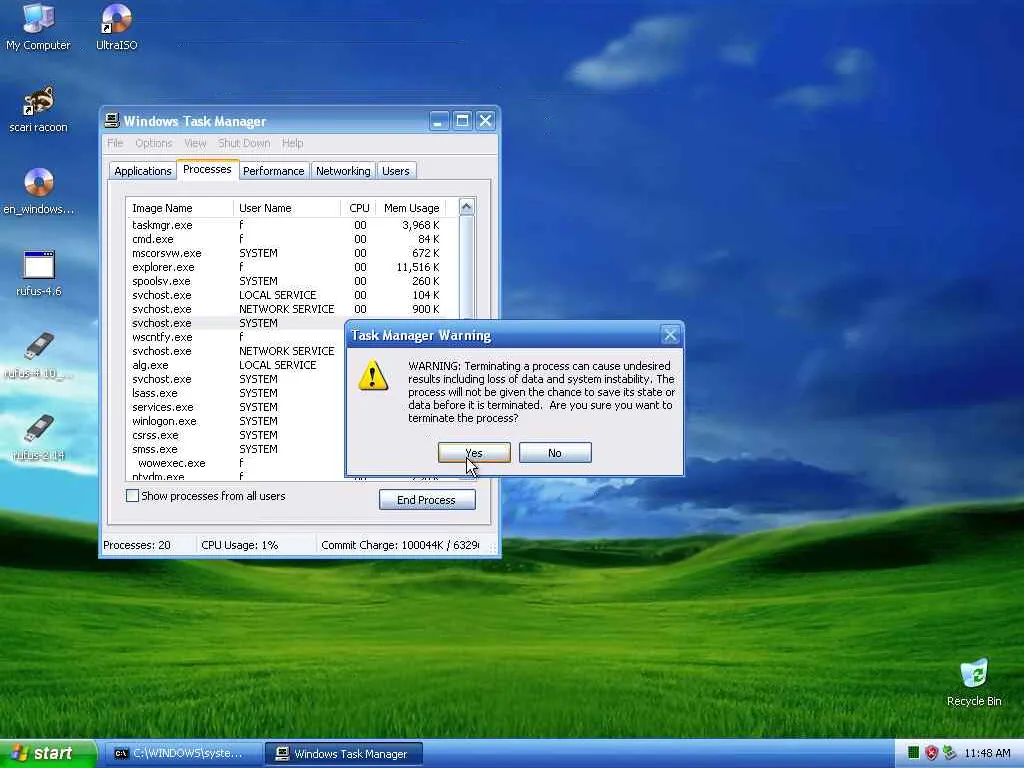Click the CPU Usage: 1% status entry
Screen dimensions: 1024x768
255,545
